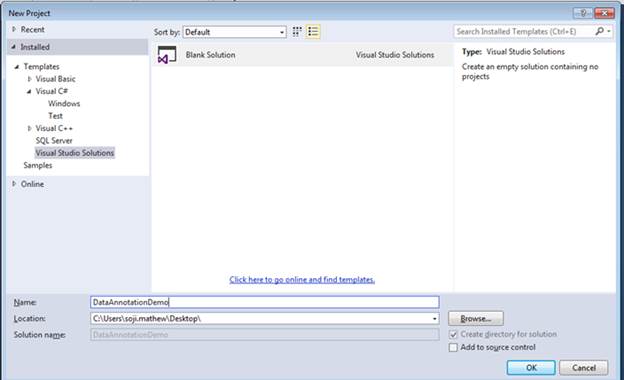Expand the Visual Basic node
624x380 pixels.
pyautogui.click(x=29, y=79)
